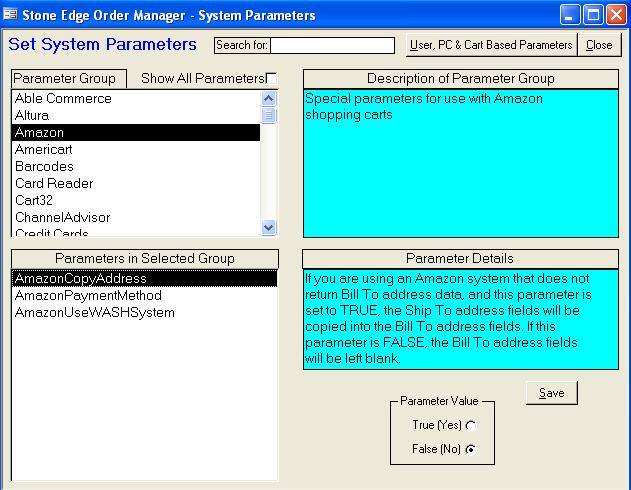Screen dimensions: 631x490
Task: Select Barcodes parameter group
Action: (136, 166)
